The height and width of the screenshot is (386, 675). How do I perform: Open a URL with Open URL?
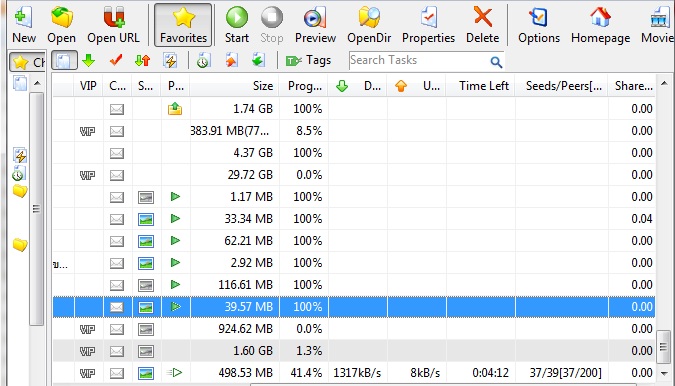coord(113,25)
